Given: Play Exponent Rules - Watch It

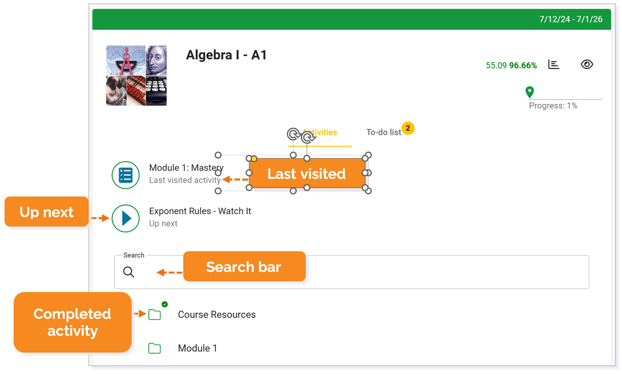Looking at the screenshot, I should (x=125, y=218).
